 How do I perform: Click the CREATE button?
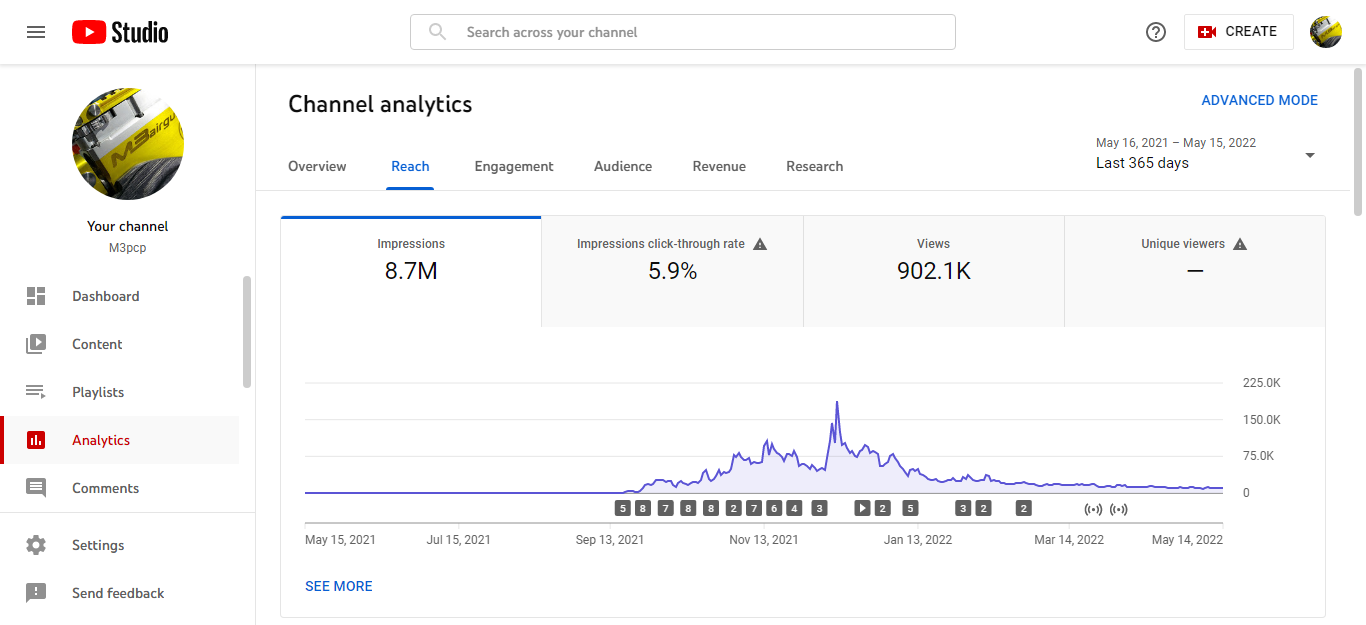[x=1238, y=32]
